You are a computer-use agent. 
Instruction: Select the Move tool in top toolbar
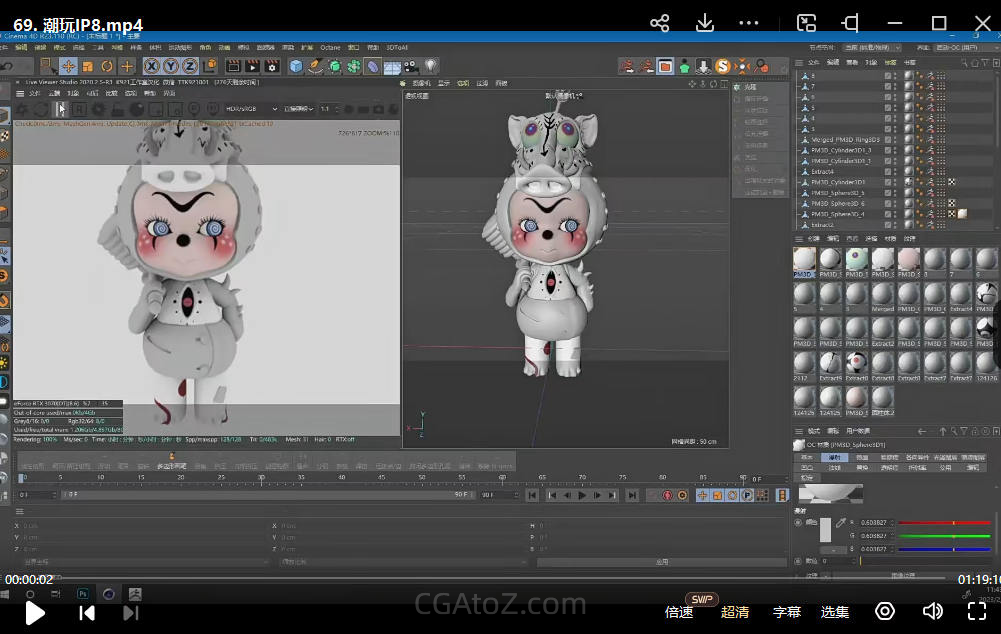tap(68, 66)
